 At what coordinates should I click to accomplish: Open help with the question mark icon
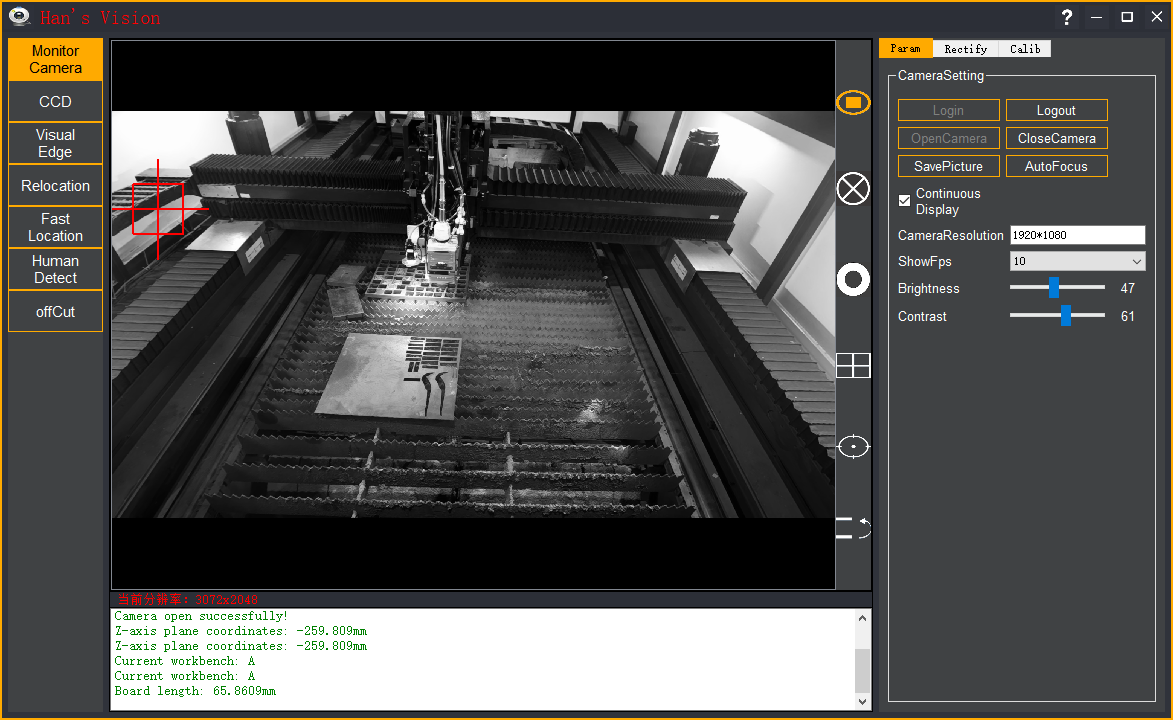[1067, 17]
